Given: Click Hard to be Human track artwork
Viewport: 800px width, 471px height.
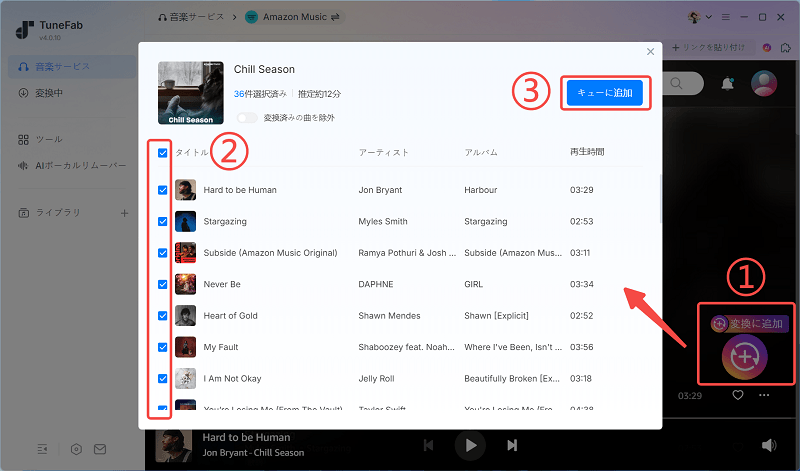Looking at the screenshot, I should [x=186, y=190].
